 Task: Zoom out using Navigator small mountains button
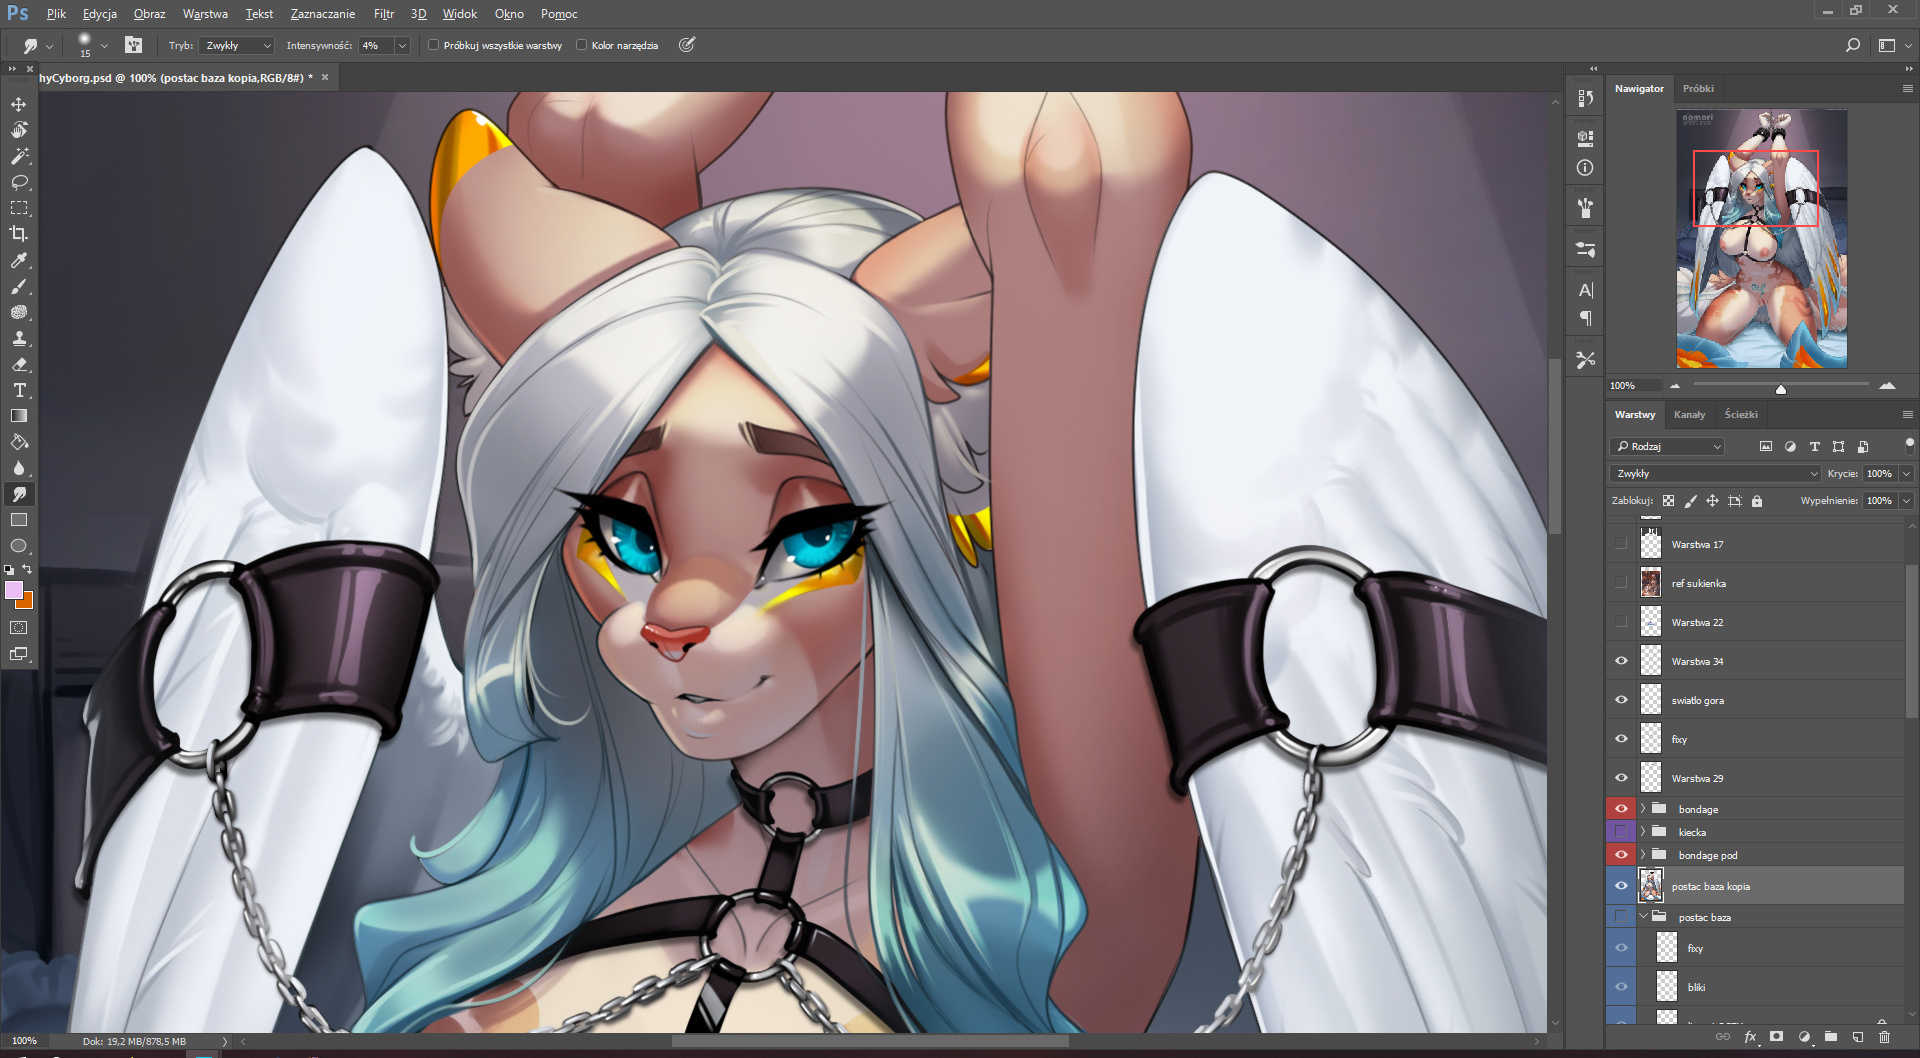(x=1675, y=386)
